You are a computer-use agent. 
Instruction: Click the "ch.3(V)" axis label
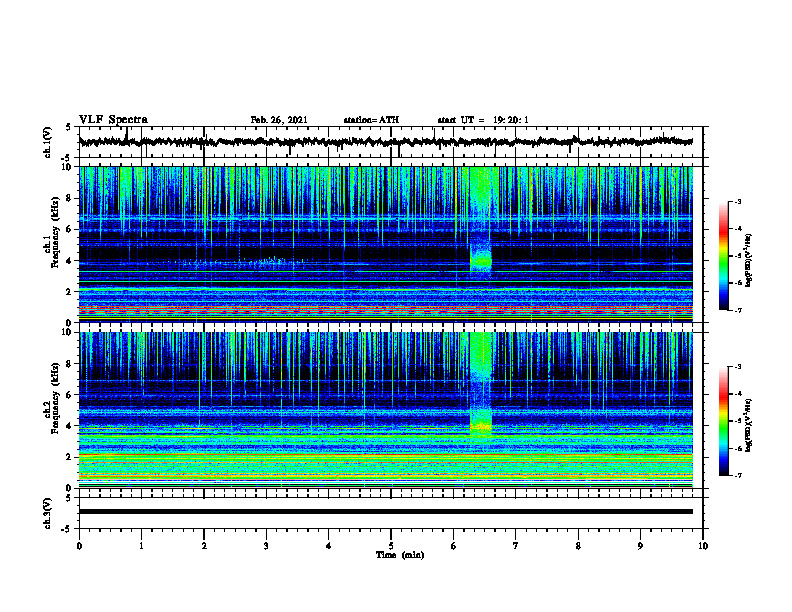[48, 513]
